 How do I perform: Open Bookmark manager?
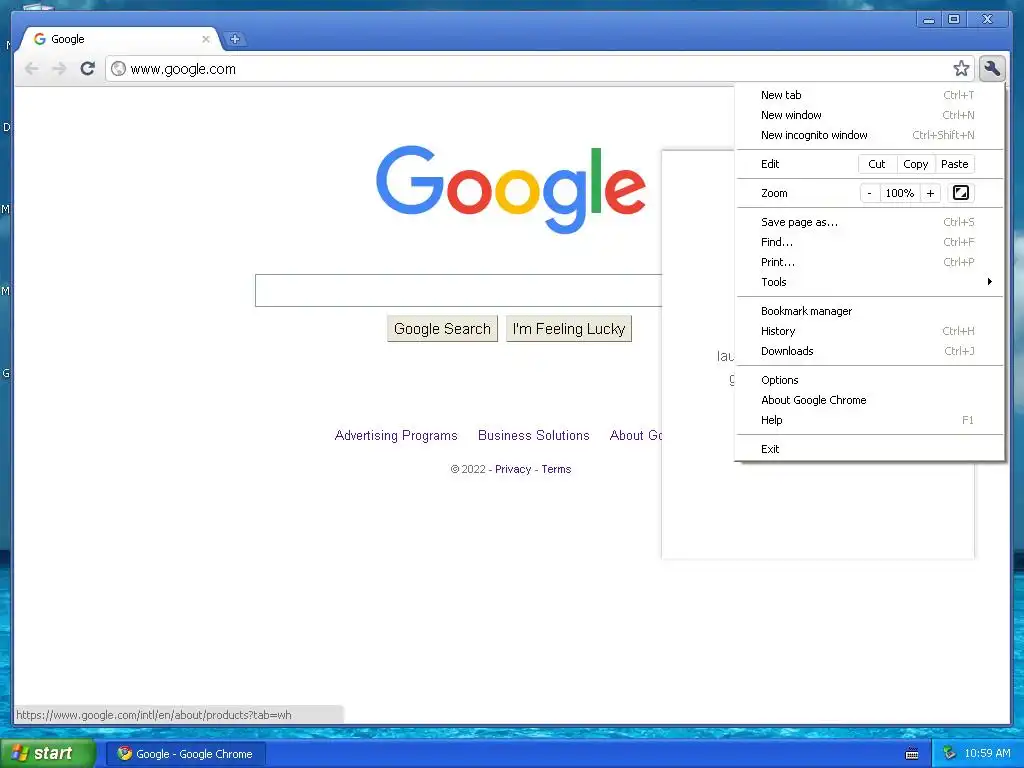pyautogui.click(x=869, y=311)
